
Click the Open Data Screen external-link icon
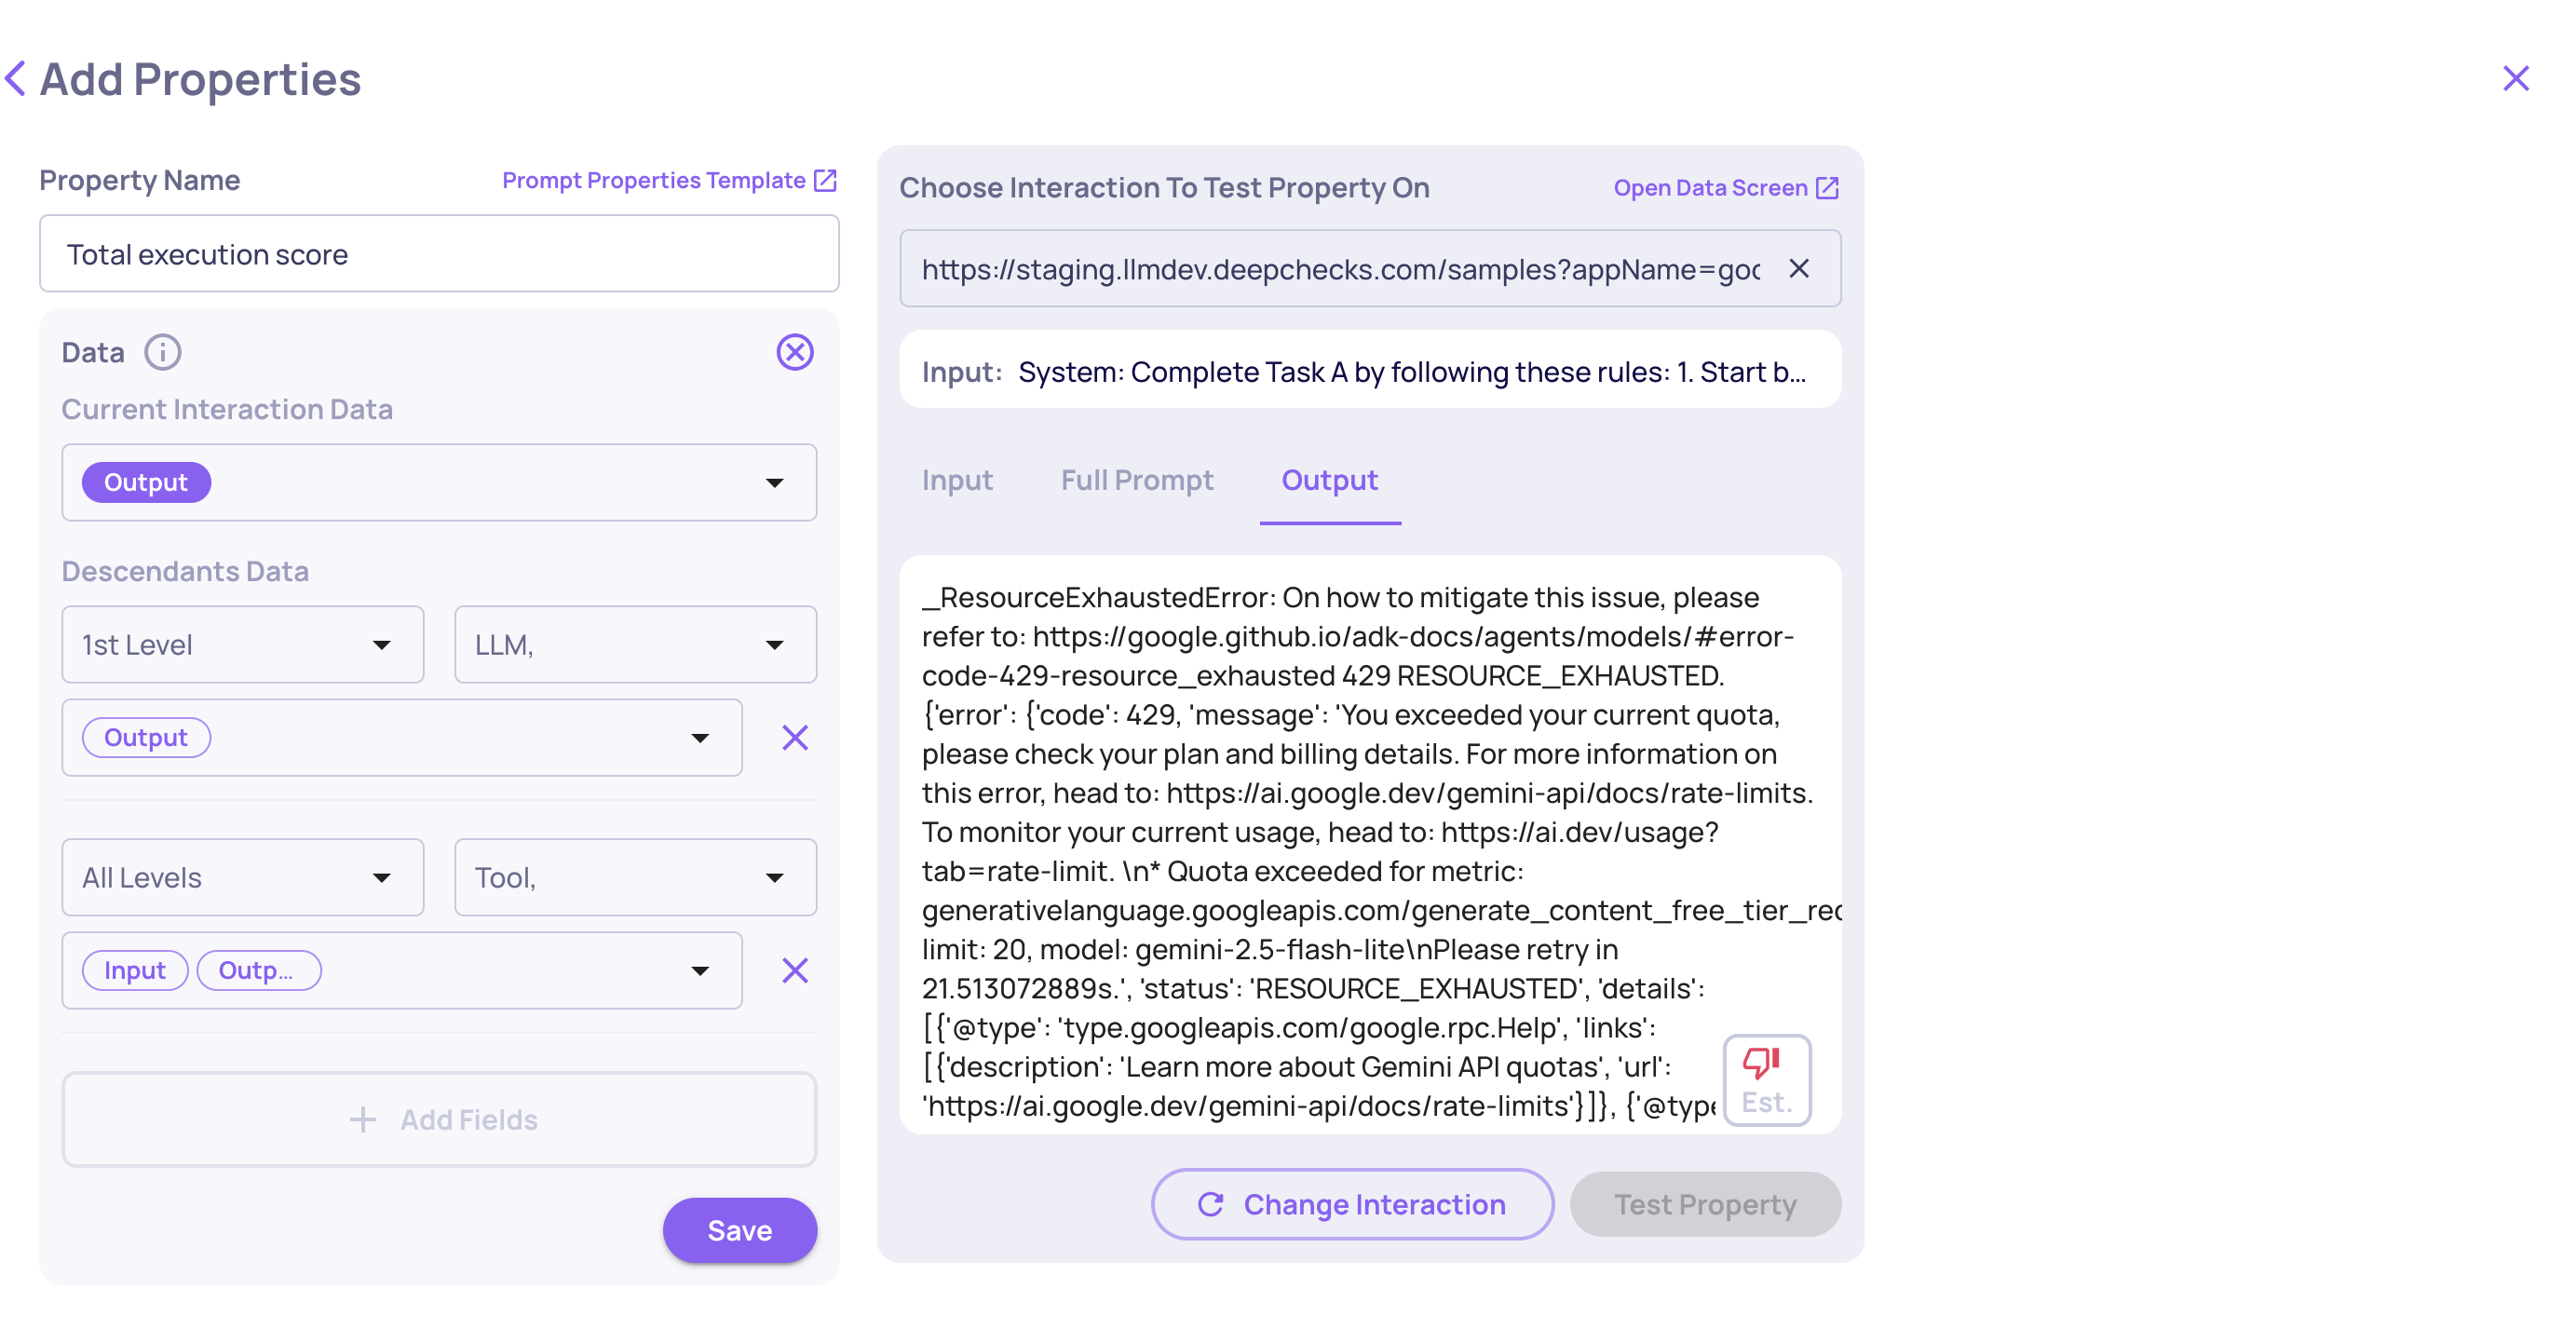[1826, 188]
